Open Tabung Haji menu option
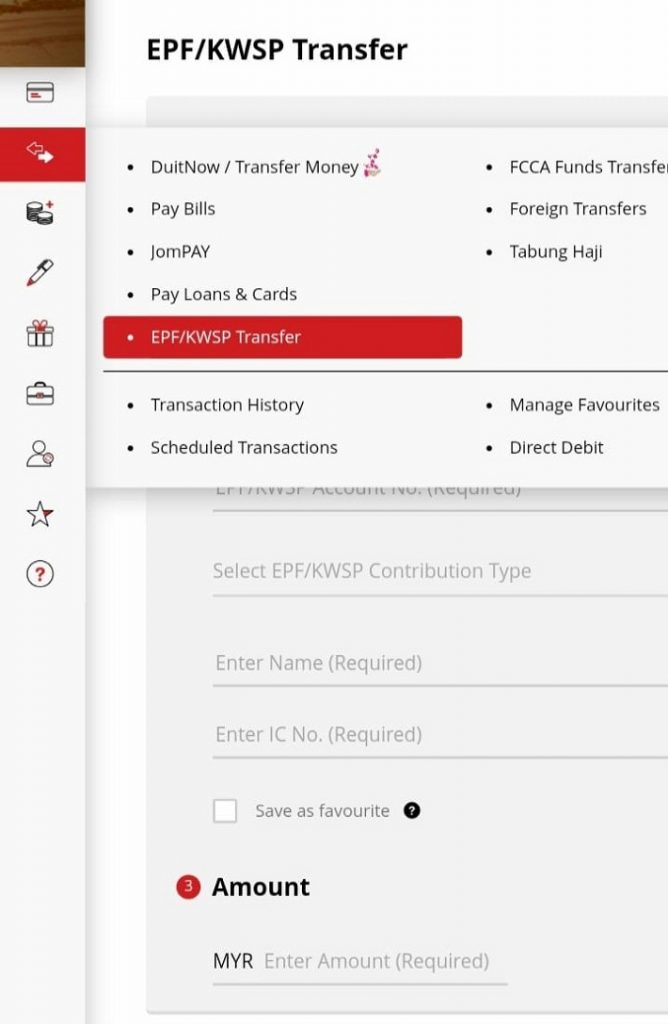The image size is (668, 1024). (x=556, y=251)
